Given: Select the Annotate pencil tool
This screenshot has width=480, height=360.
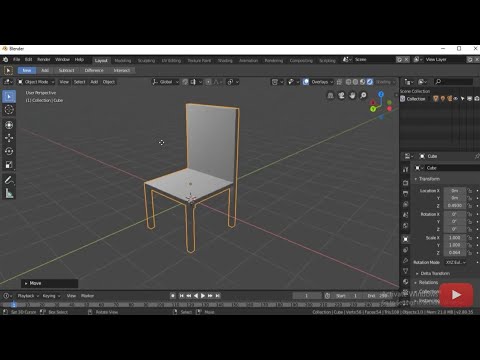Looking at the screenshot, I should click(9, 180).
